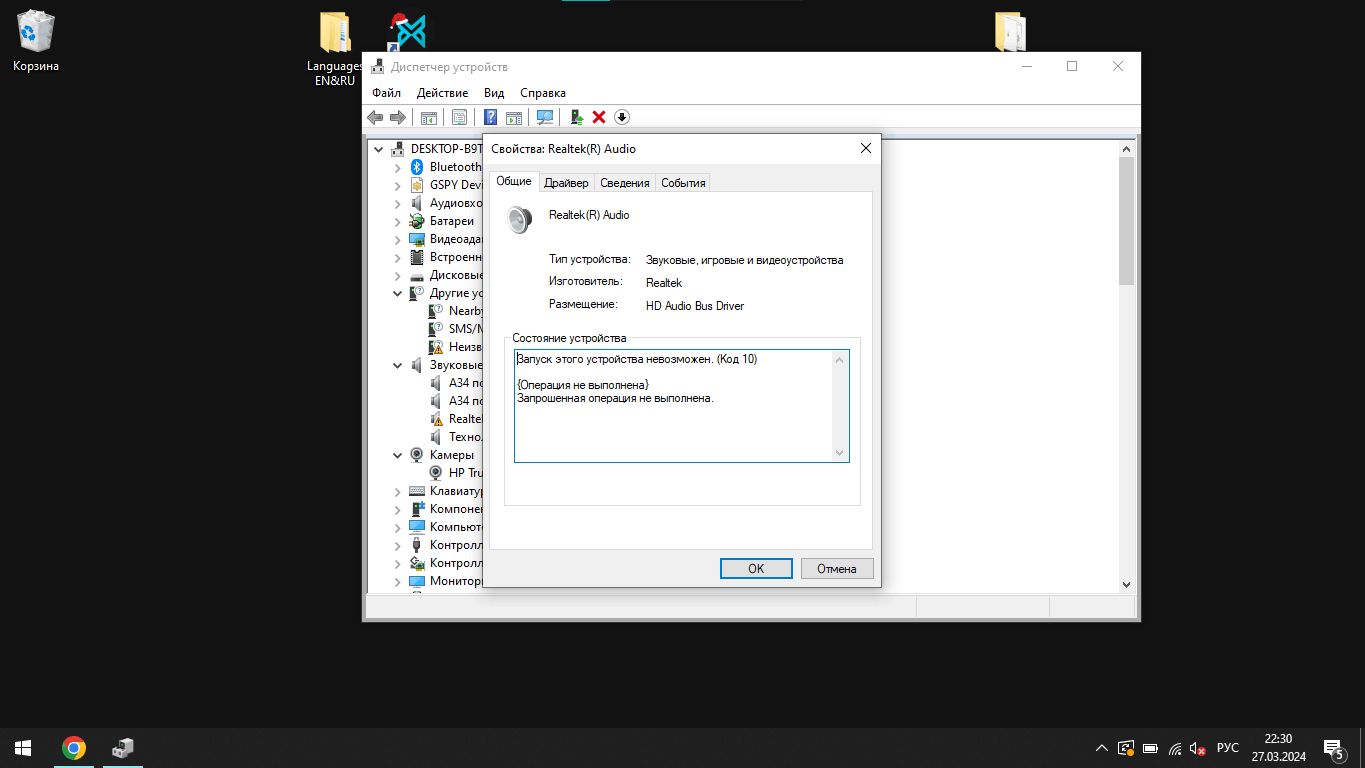Remove device using red X icon
Image resolution: width=1365 pixels, height=768 pixels.
point(599,117)
